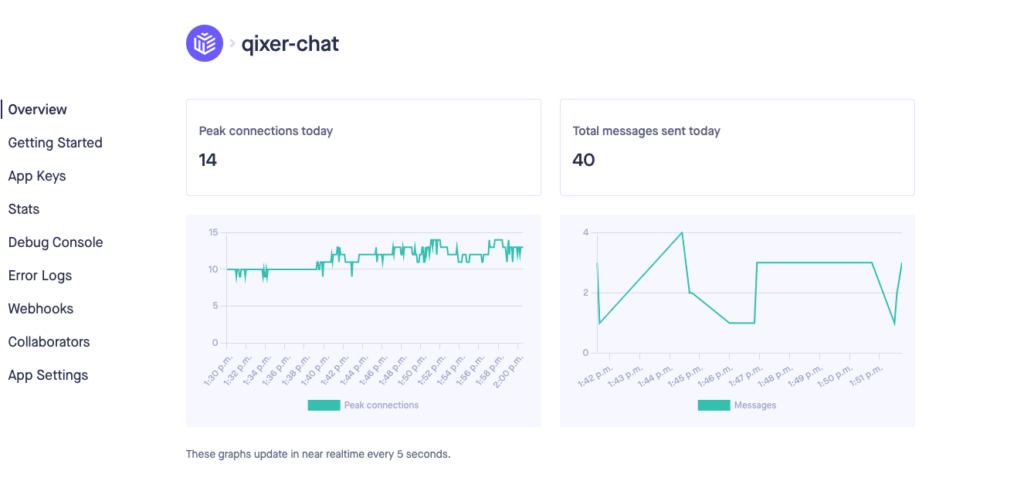
Task: Click the purple Pusher app logo icon
Action: 204,43
